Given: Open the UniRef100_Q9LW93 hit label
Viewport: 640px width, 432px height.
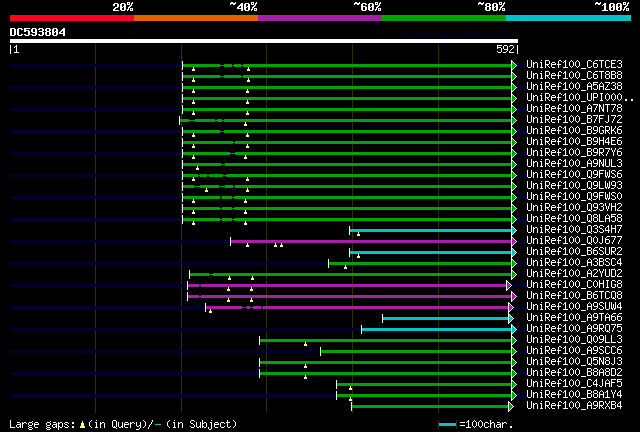Looking at the screenshot, I should 574,186.
